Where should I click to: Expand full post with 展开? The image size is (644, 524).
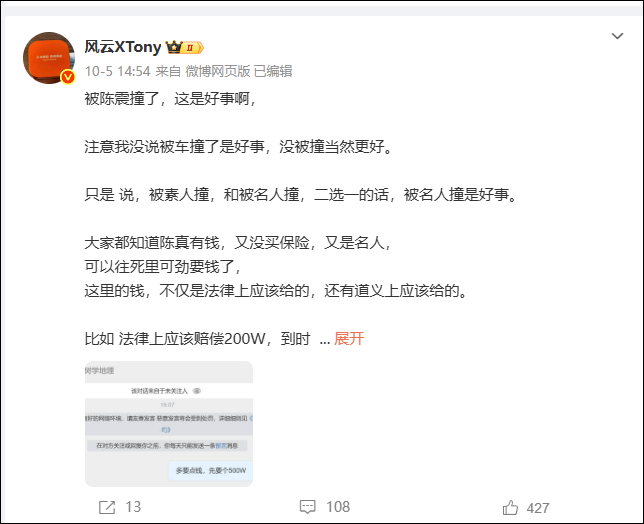(349, 339)
